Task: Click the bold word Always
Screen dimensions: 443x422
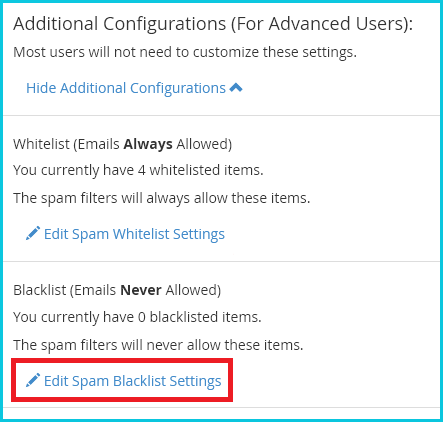Action: tap(148, 144)
